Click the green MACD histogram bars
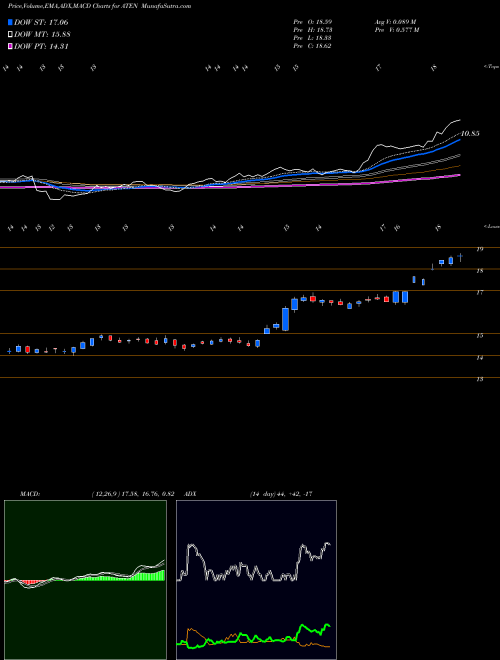Viewport: 500px width, 660px height. 118,577
